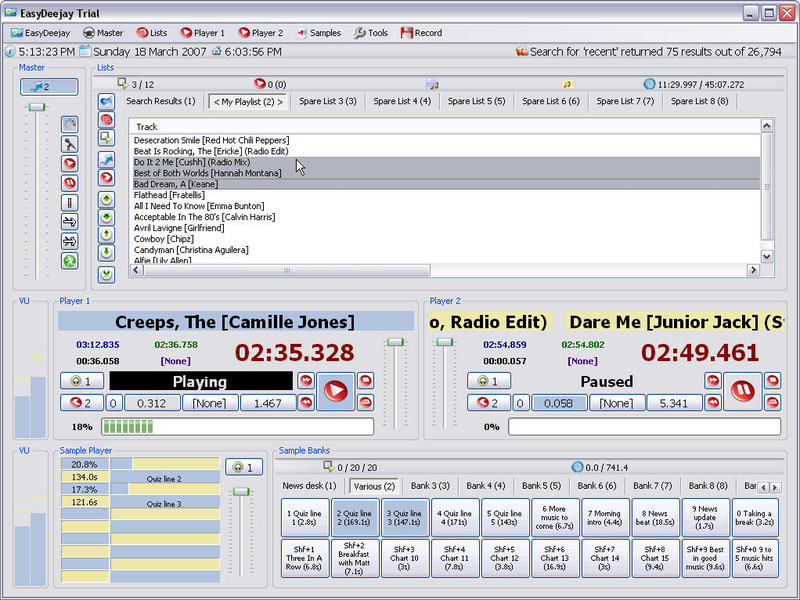Viewport: 800px width, 600px height.
Task: Click the clock icon beside 11:29.997 / 45:07.272
Action: tap(649, 84)
